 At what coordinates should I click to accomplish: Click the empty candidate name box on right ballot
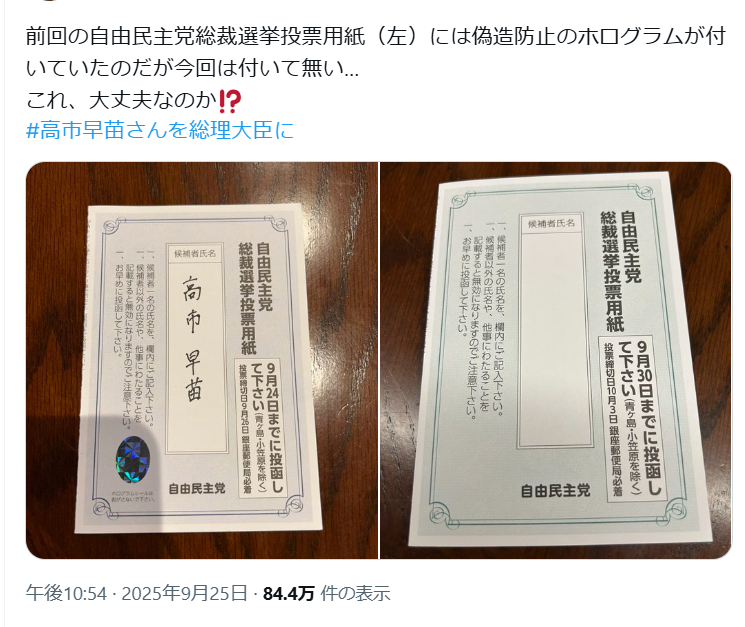[x=554, y=337]
